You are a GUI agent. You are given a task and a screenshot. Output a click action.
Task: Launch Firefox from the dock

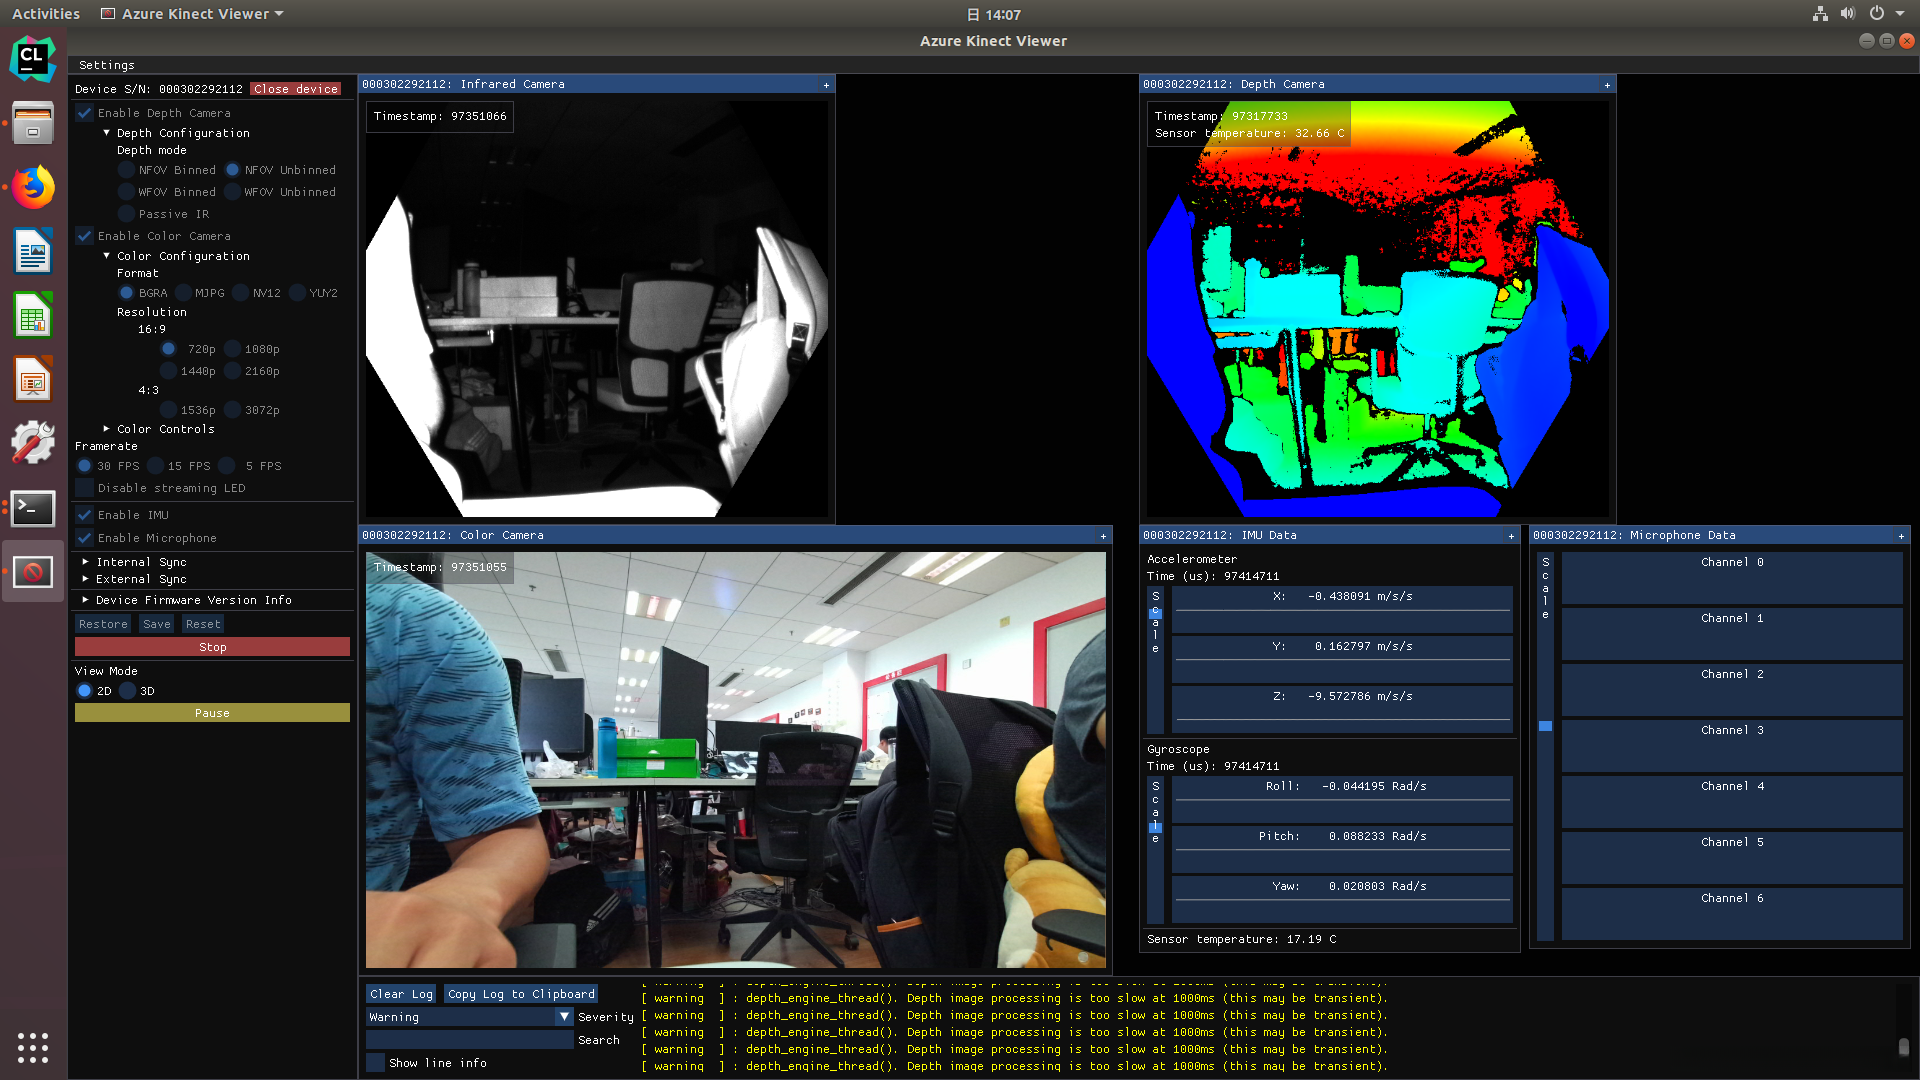point(32,187)
